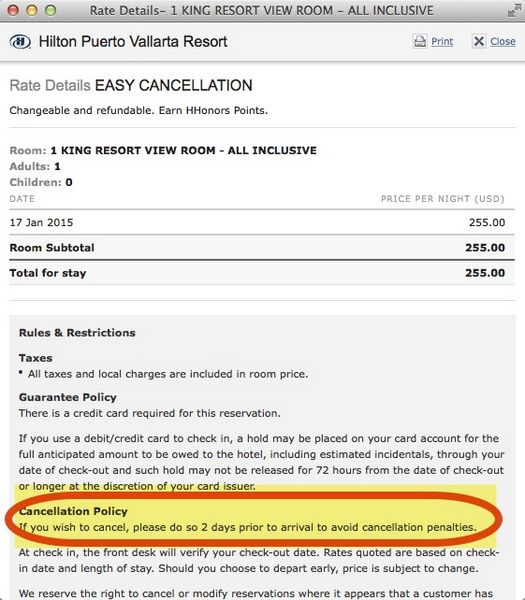The image size is (525, 600).
Task: Click the Taxes section heading
Action: click(x=36, y=358)
